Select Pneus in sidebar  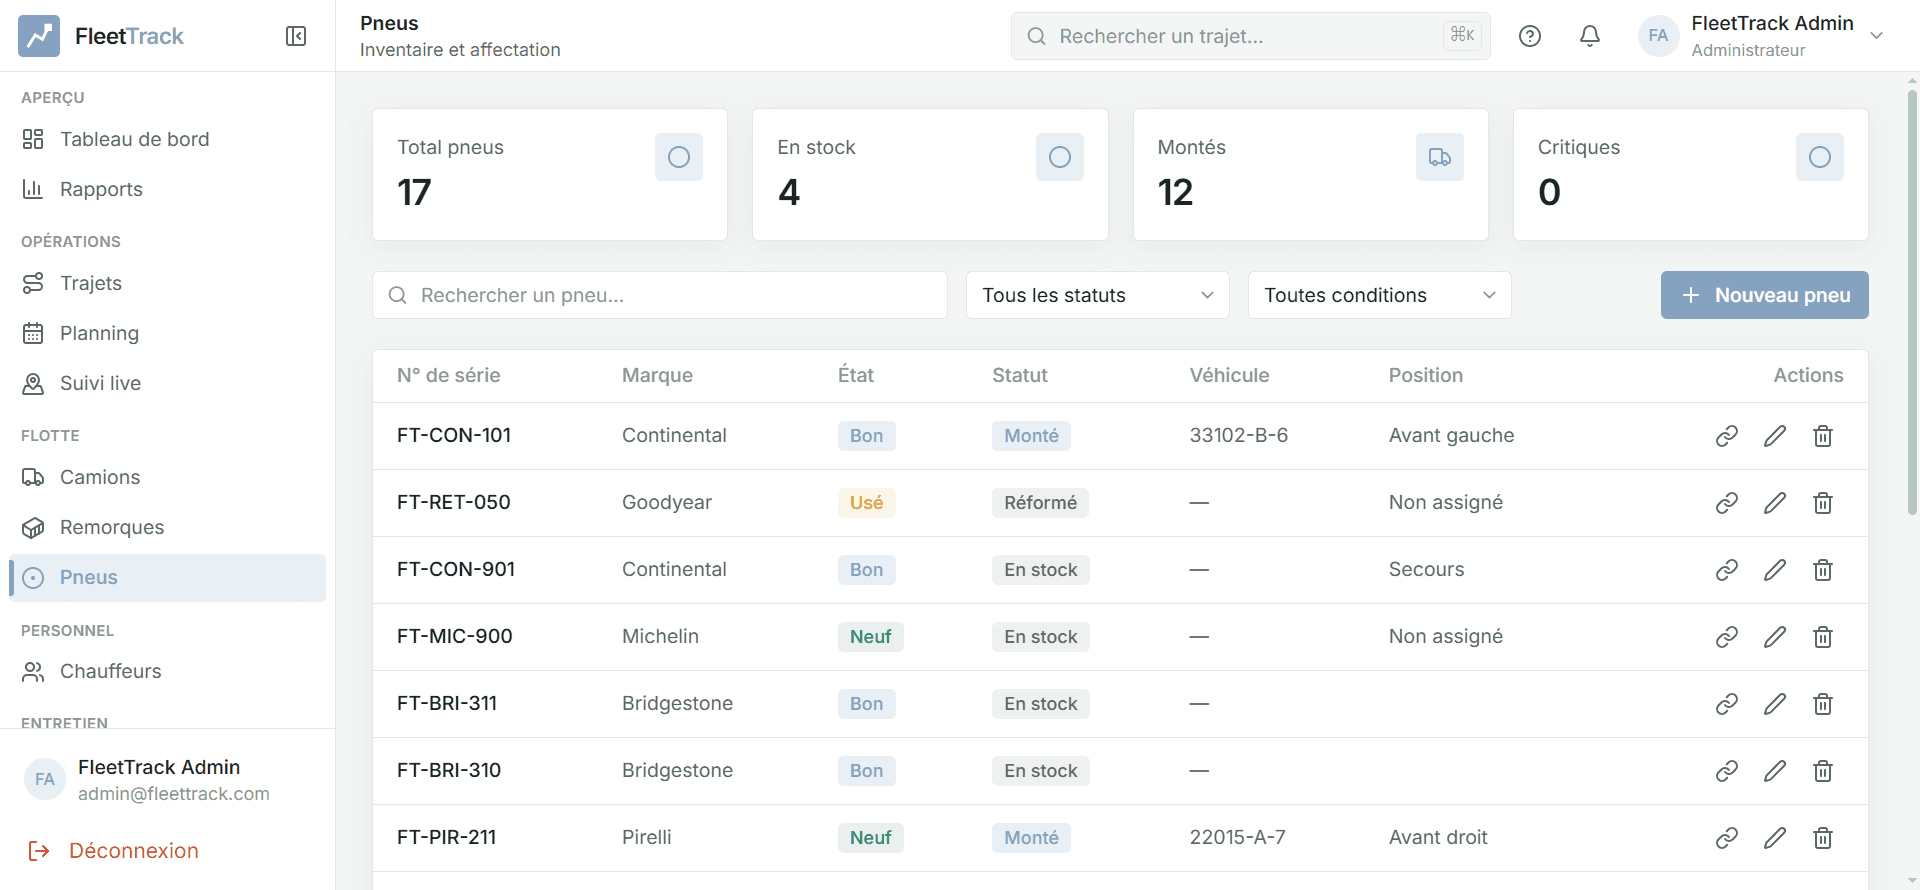[167, 578]
